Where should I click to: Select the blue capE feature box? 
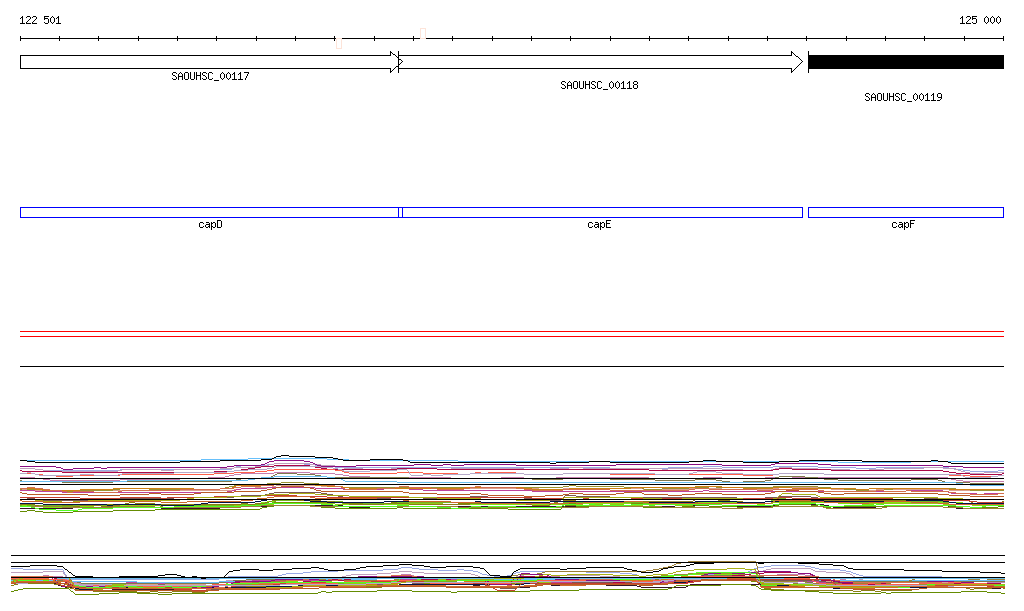click(601, 212)
